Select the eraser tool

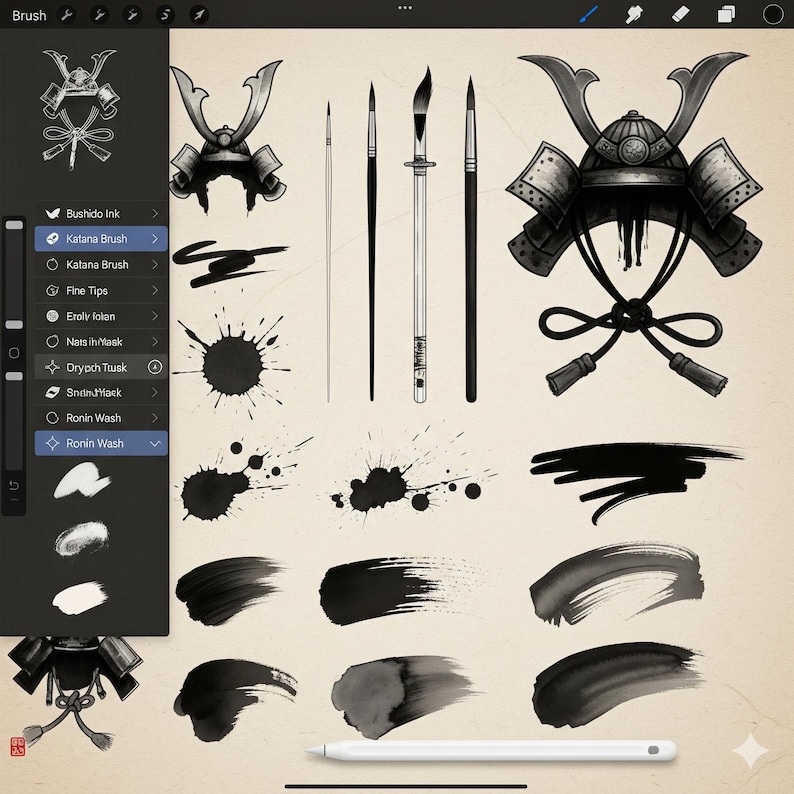pos(680,14)
